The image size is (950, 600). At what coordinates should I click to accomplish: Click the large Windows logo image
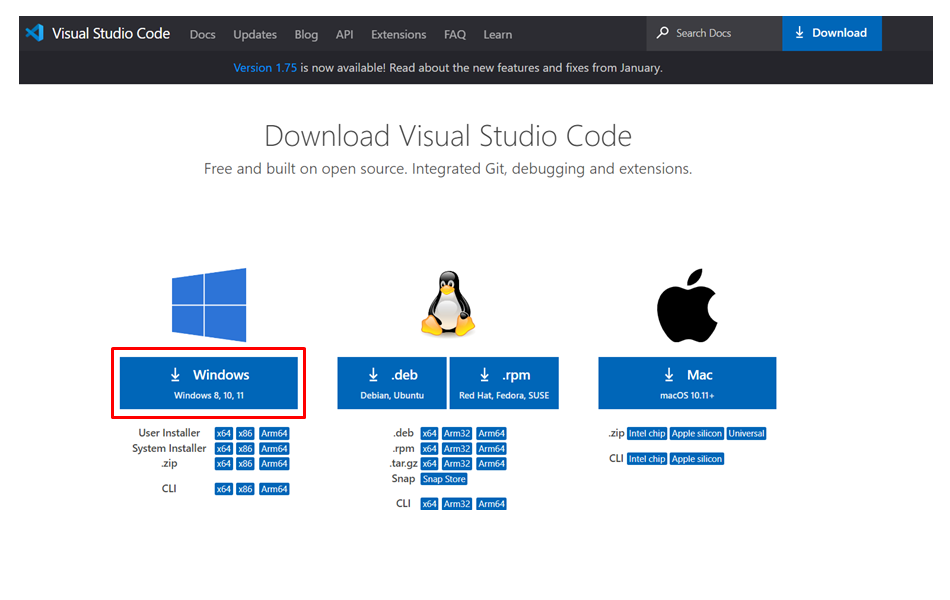pos(209,305)
